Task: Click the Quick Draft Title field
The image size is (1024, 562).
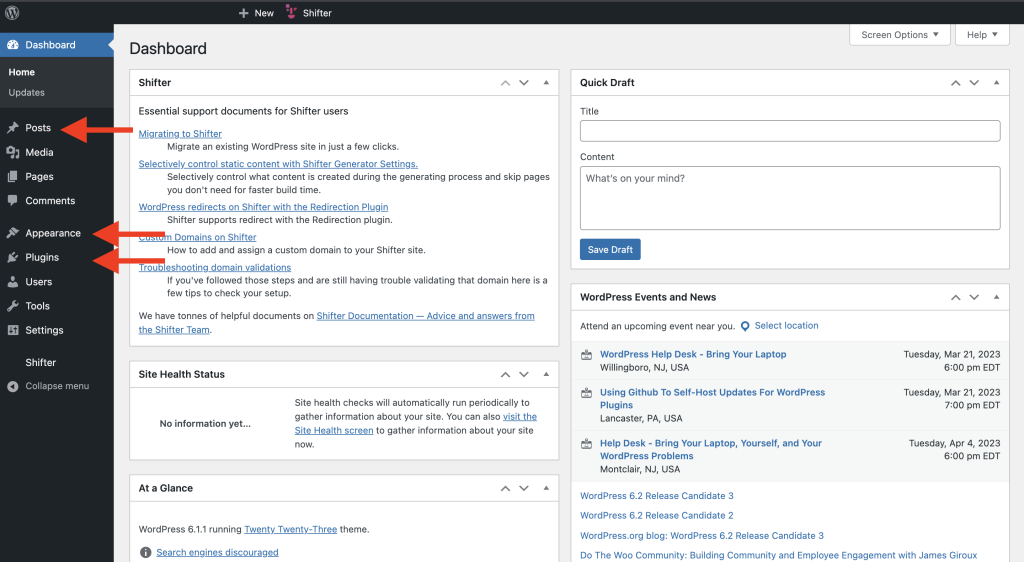Action: click(790, 131)
